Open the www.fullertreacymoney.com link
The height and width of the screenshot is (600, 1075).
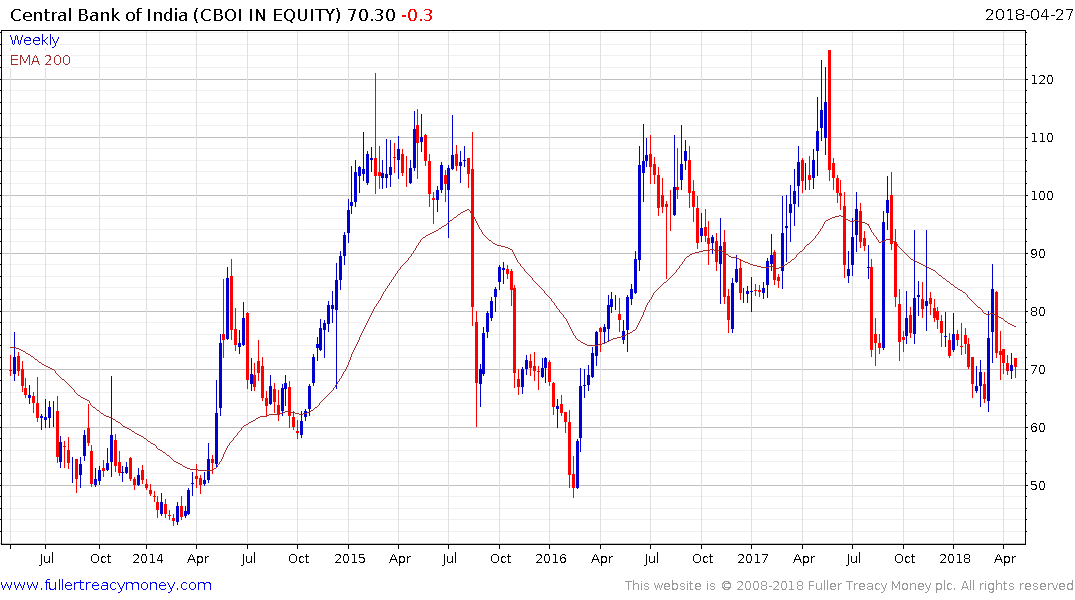coord(106,585)
